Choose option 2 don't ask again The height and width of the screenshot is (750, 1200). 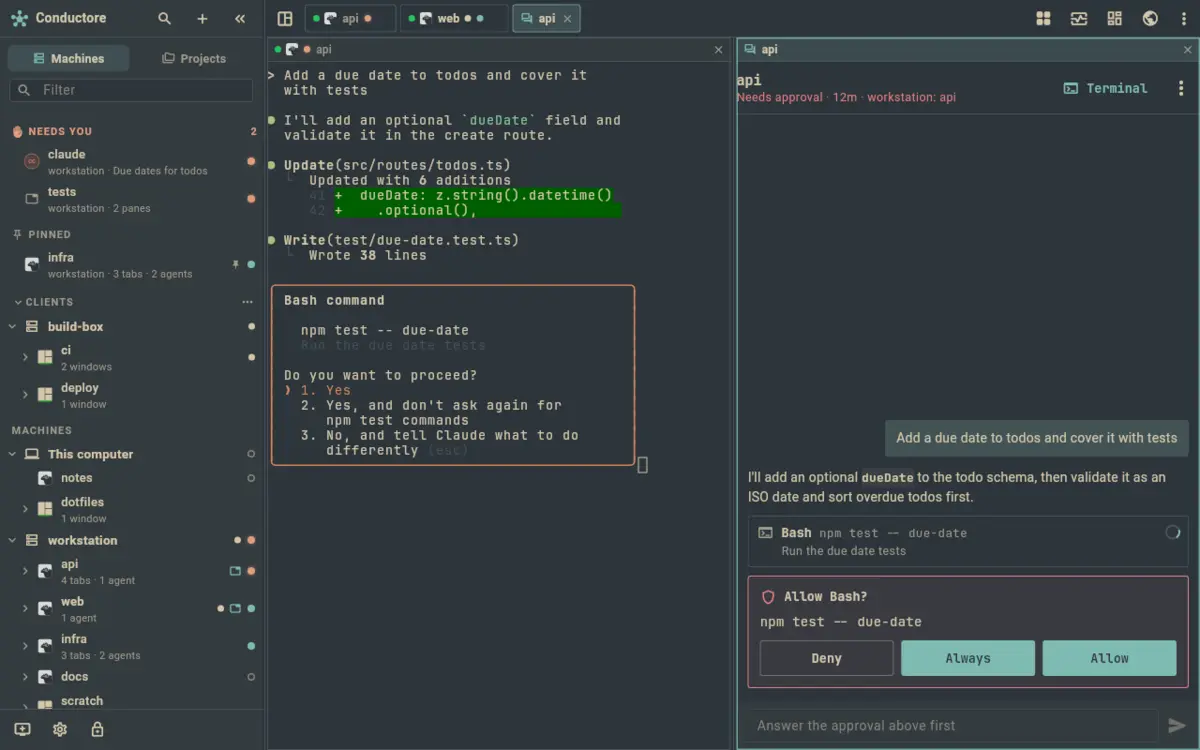click(431, 413)
